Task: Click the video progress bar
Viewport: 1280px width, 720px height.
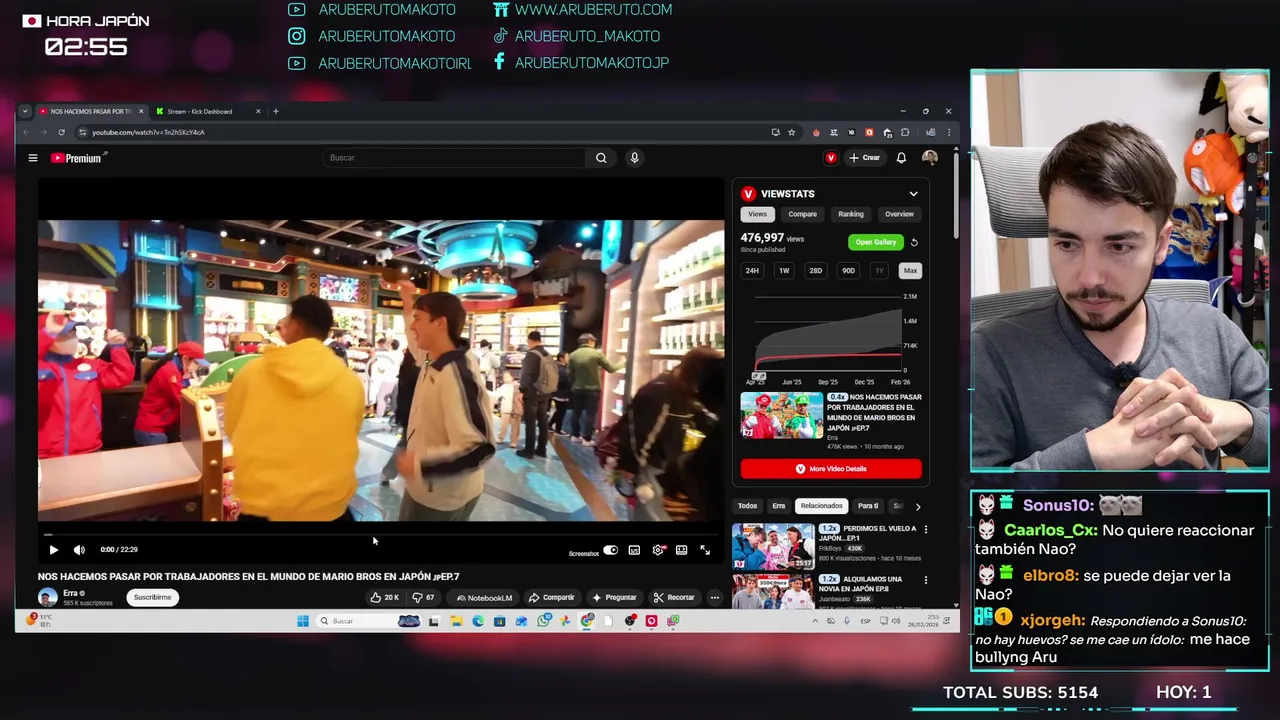Action: click(x=380, y=535)
